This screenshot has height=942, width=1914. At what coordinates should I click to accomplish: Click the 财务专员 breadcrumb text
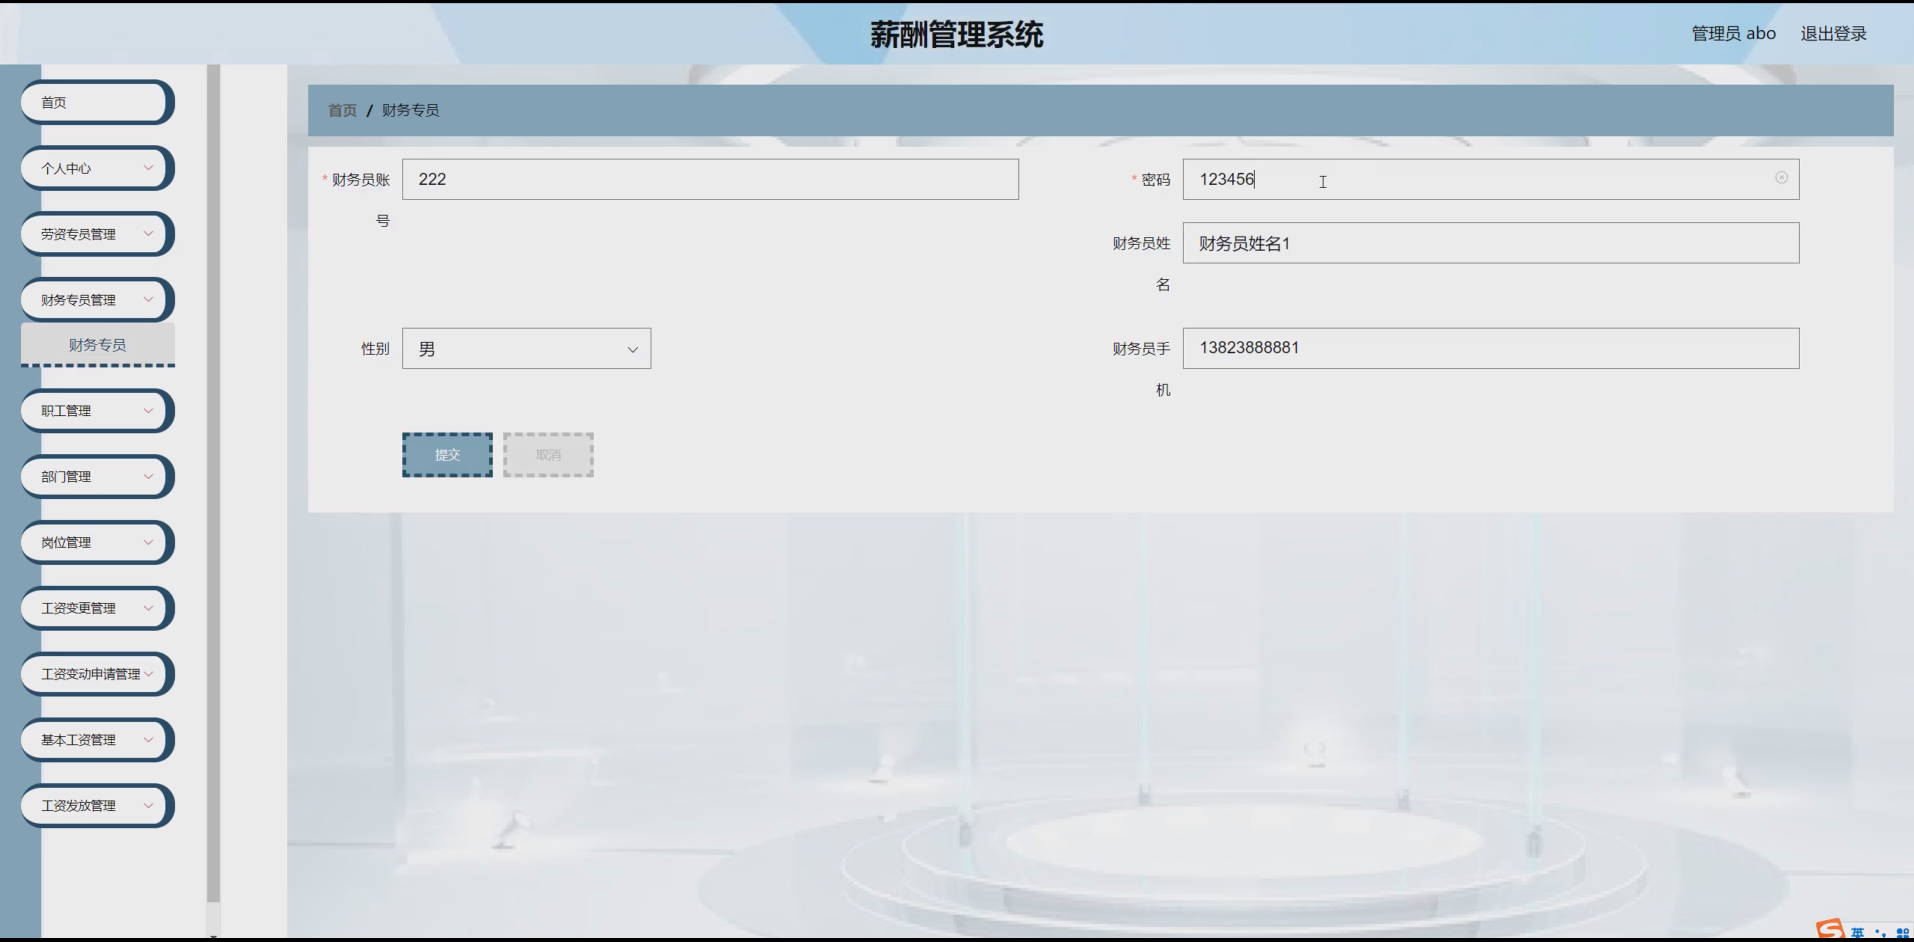click(x=410, y=110)
